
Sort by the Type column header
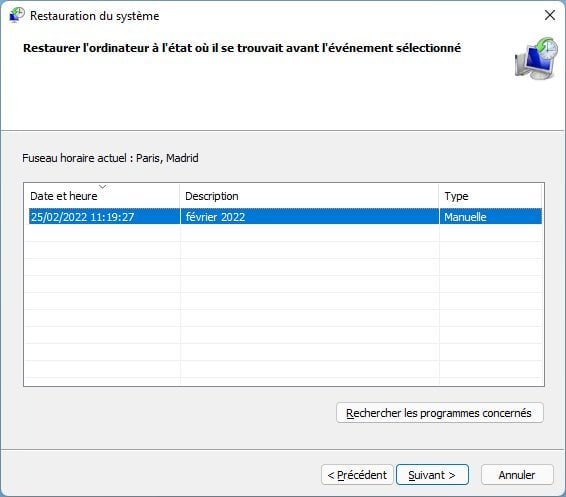point(490,196)
